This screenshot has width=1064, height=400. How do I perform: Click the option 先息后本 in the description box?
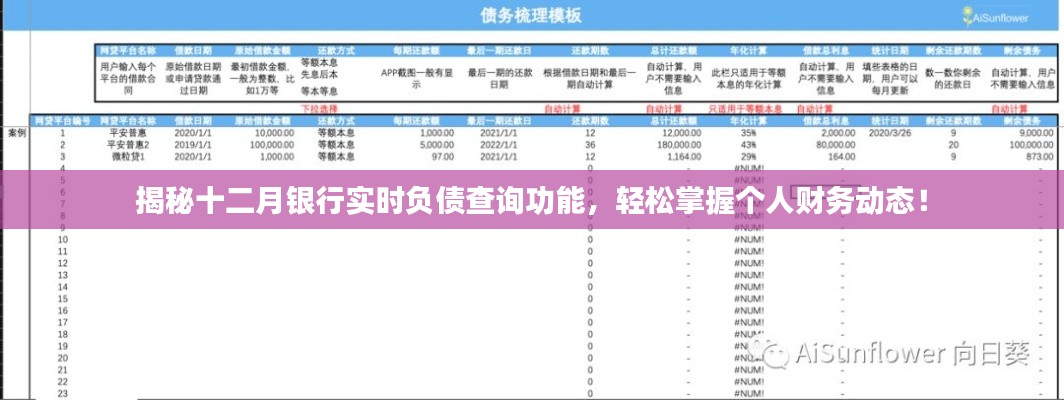(x=319, y=75)
